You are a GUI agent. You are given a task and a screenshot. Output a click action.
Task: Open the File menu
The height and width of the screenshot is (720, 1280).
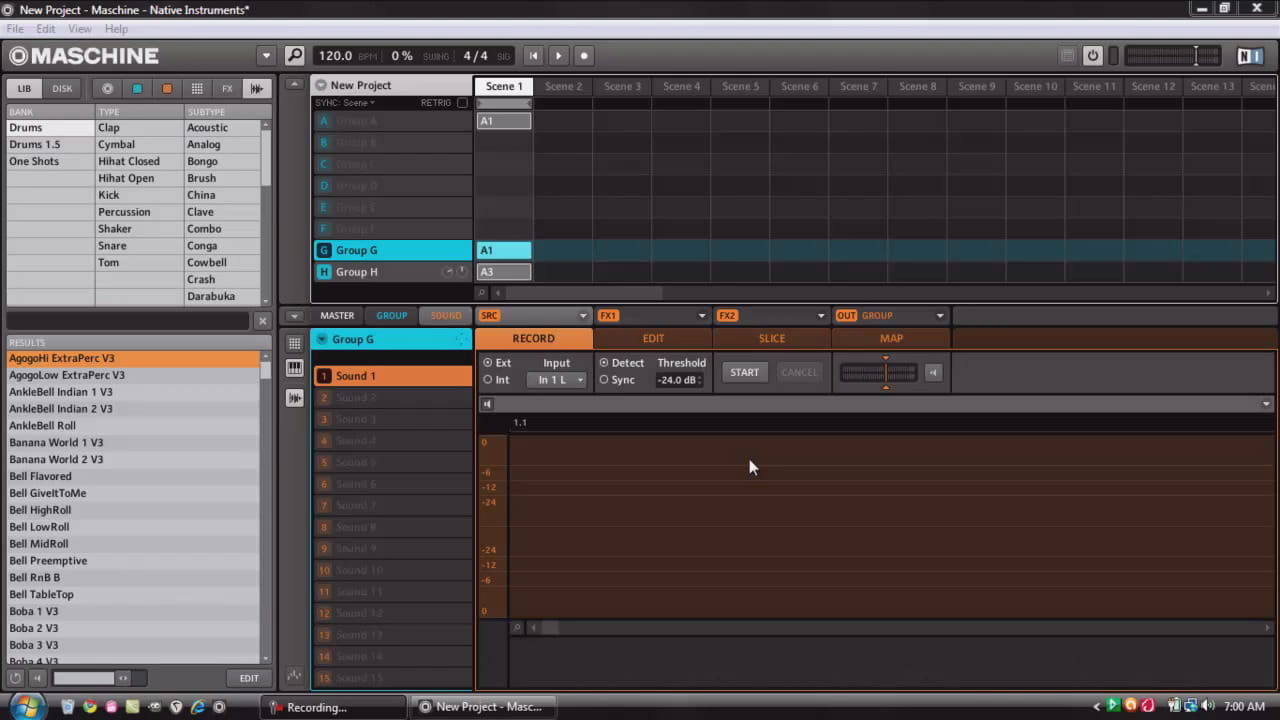(15, 29)
